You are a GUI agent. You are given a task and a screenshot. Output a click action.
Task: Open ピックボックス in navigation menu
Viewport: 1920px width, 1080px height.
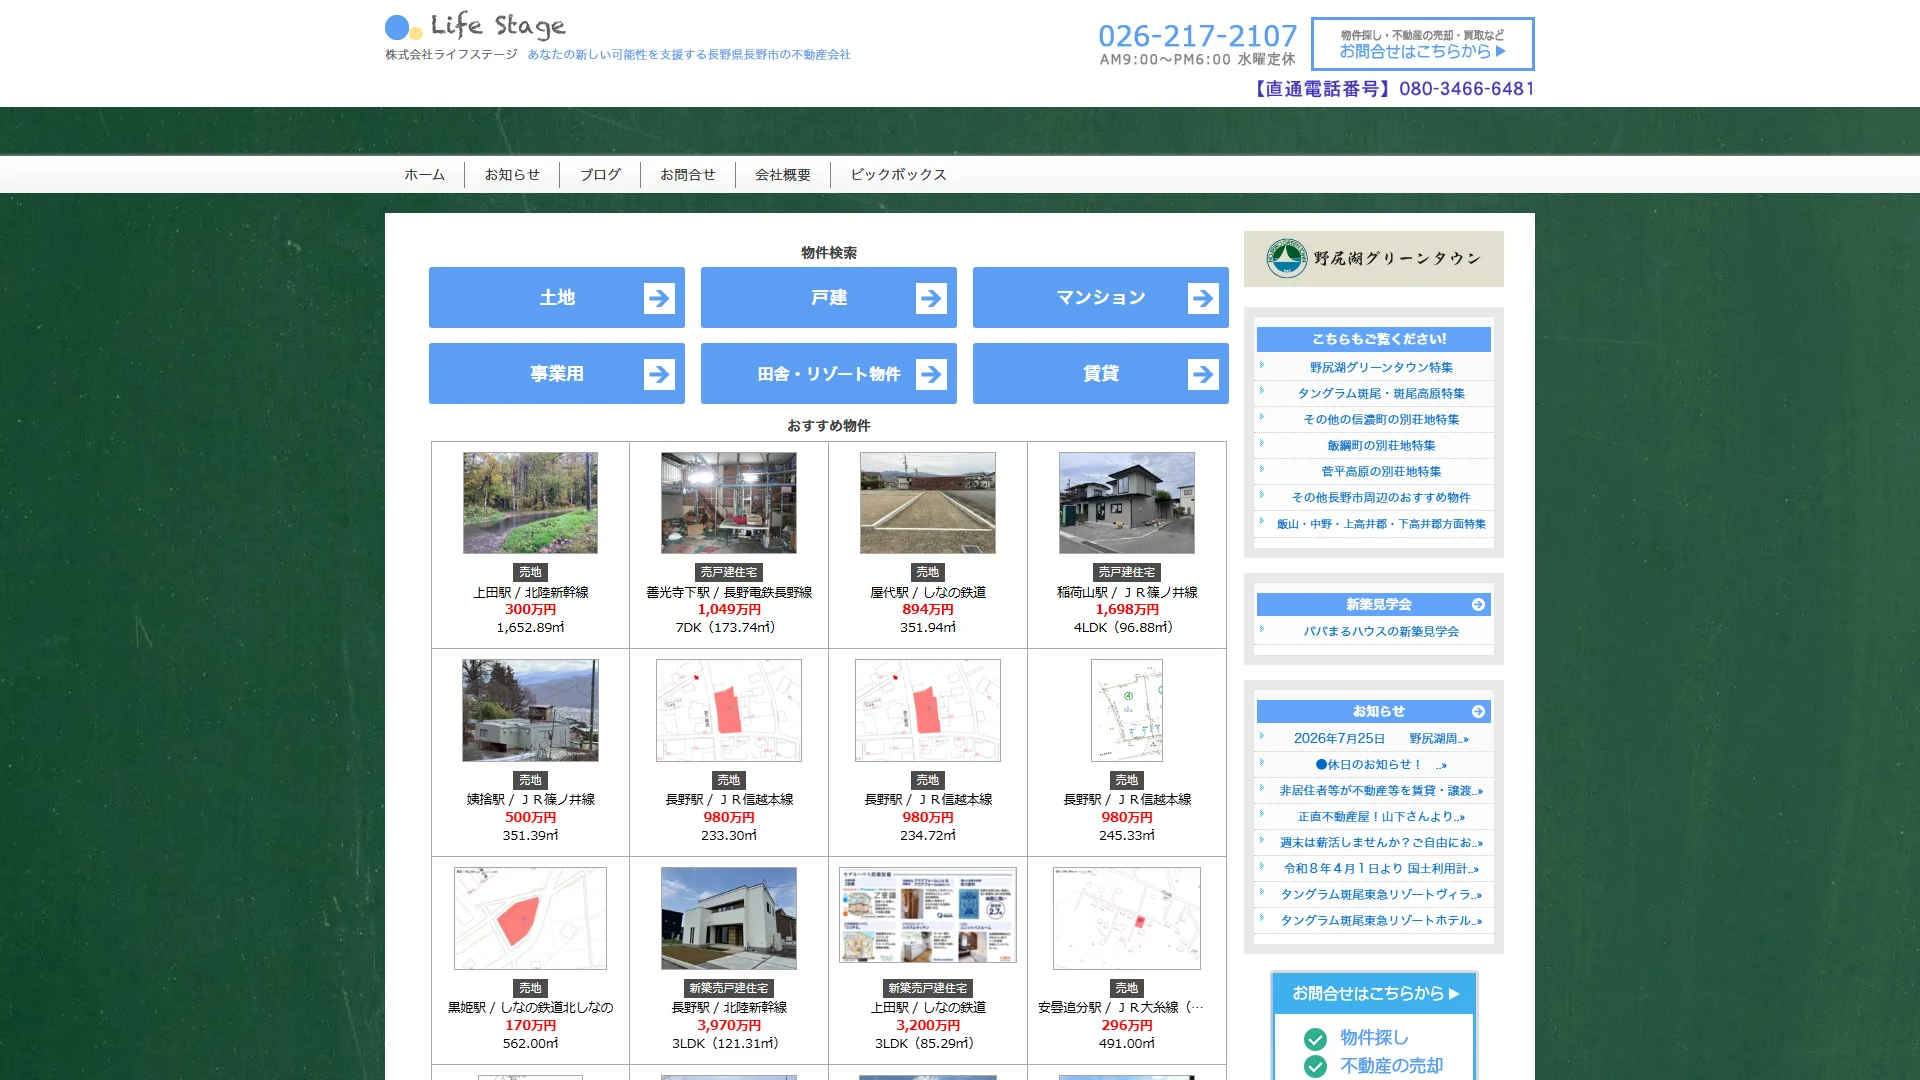898,175
